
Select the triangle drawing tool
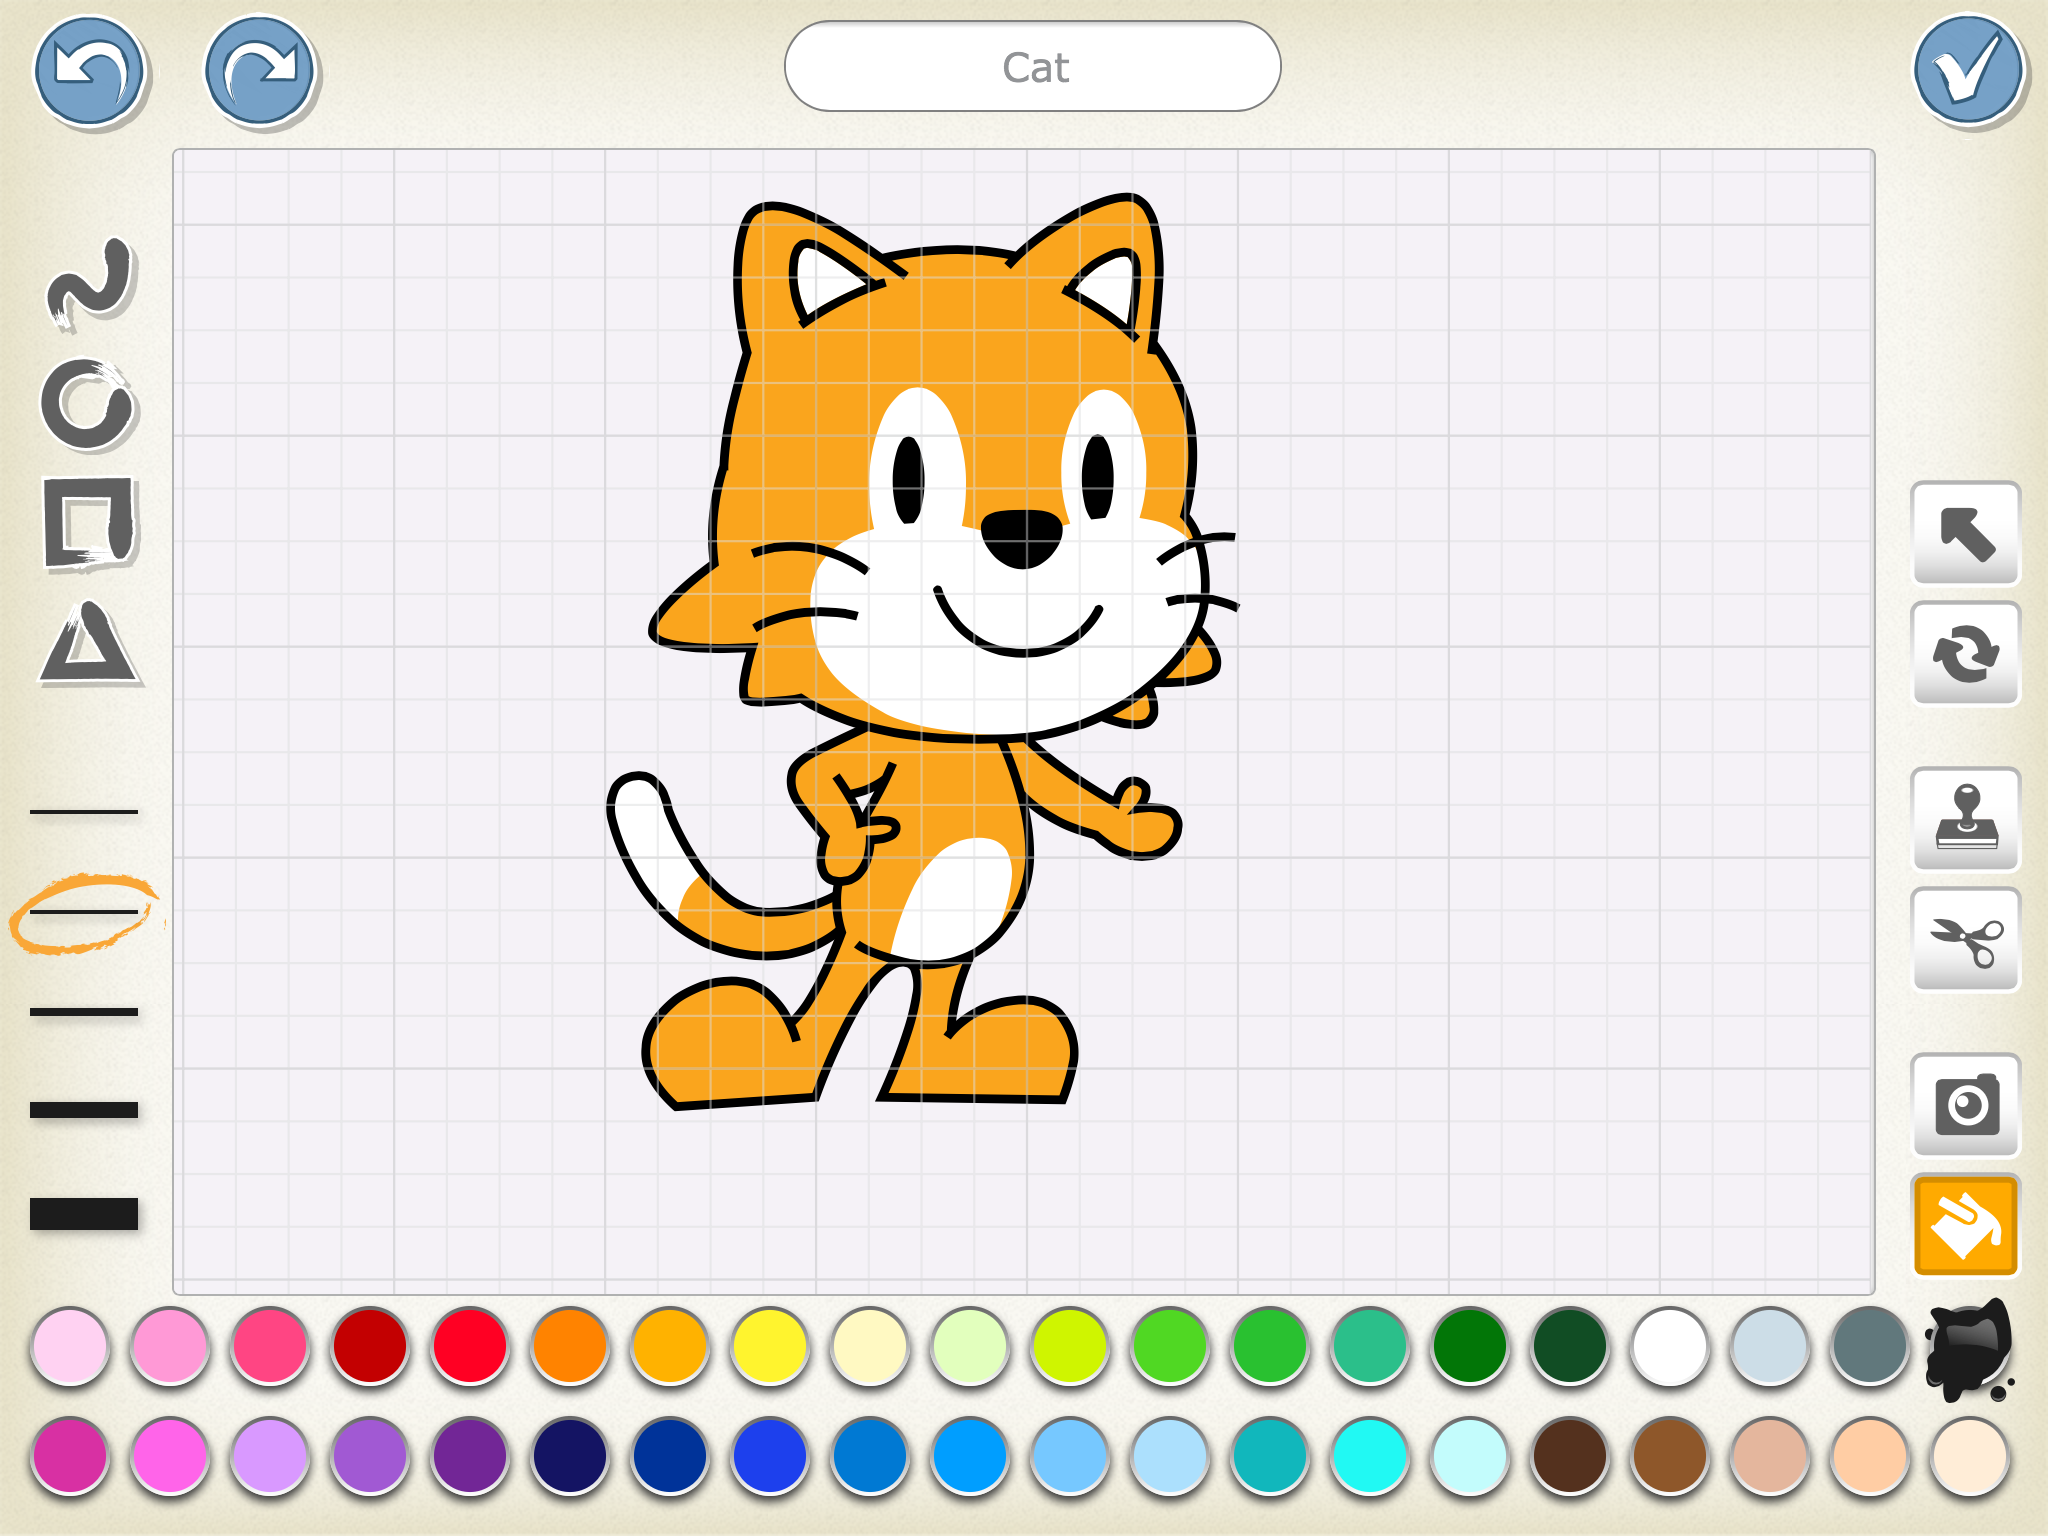(89, 644)
